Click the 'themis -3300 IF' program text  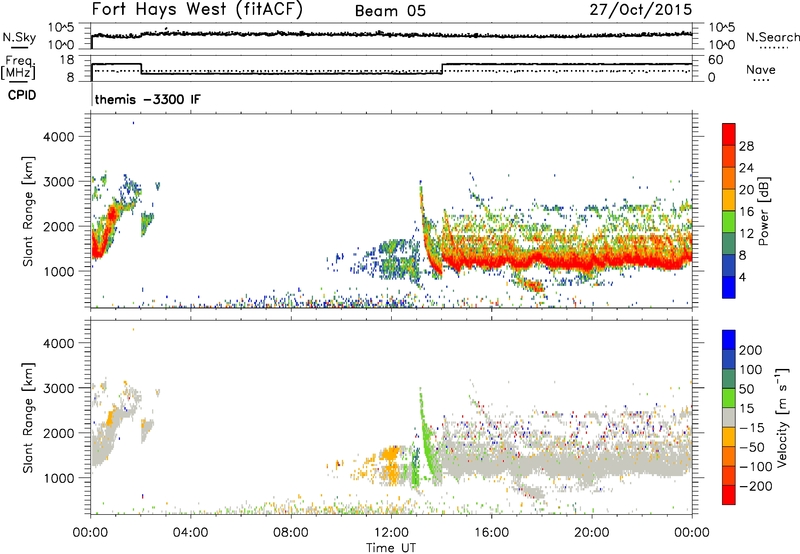click(147, 99)
